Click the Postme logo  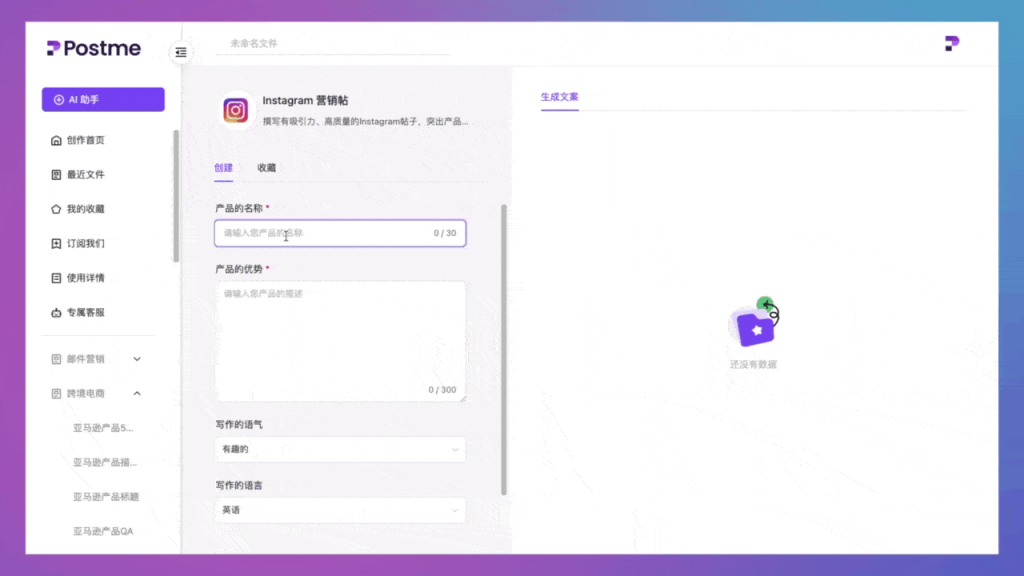92,48
